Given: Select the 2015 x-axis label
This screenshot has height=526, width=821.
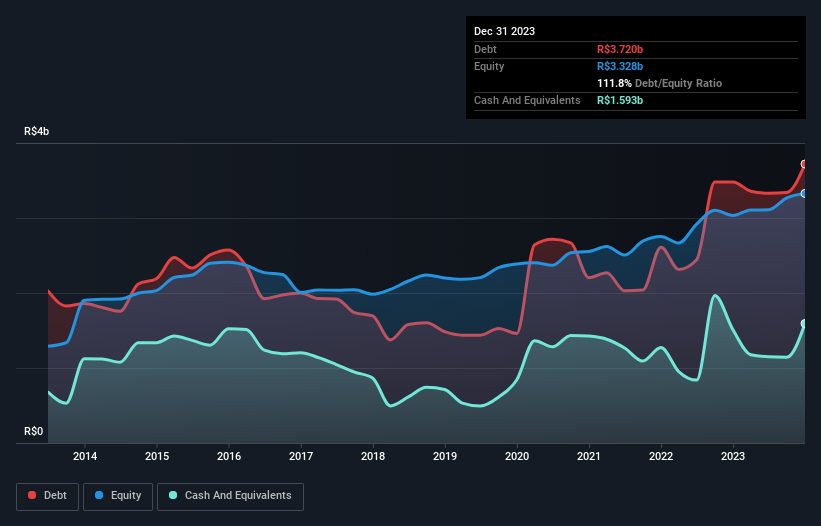Looking at the screenshot, I should [x=157, y=456].
